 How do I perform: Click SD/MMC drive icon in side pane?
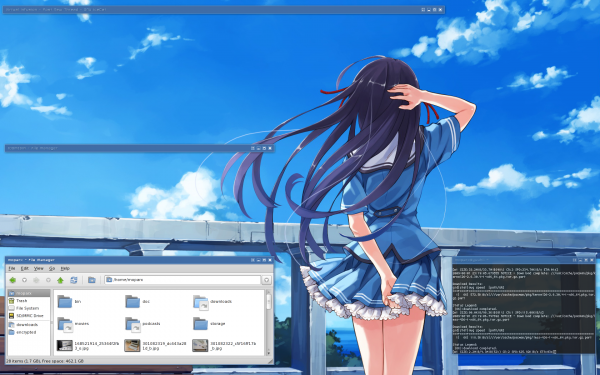tap(11, 316)
